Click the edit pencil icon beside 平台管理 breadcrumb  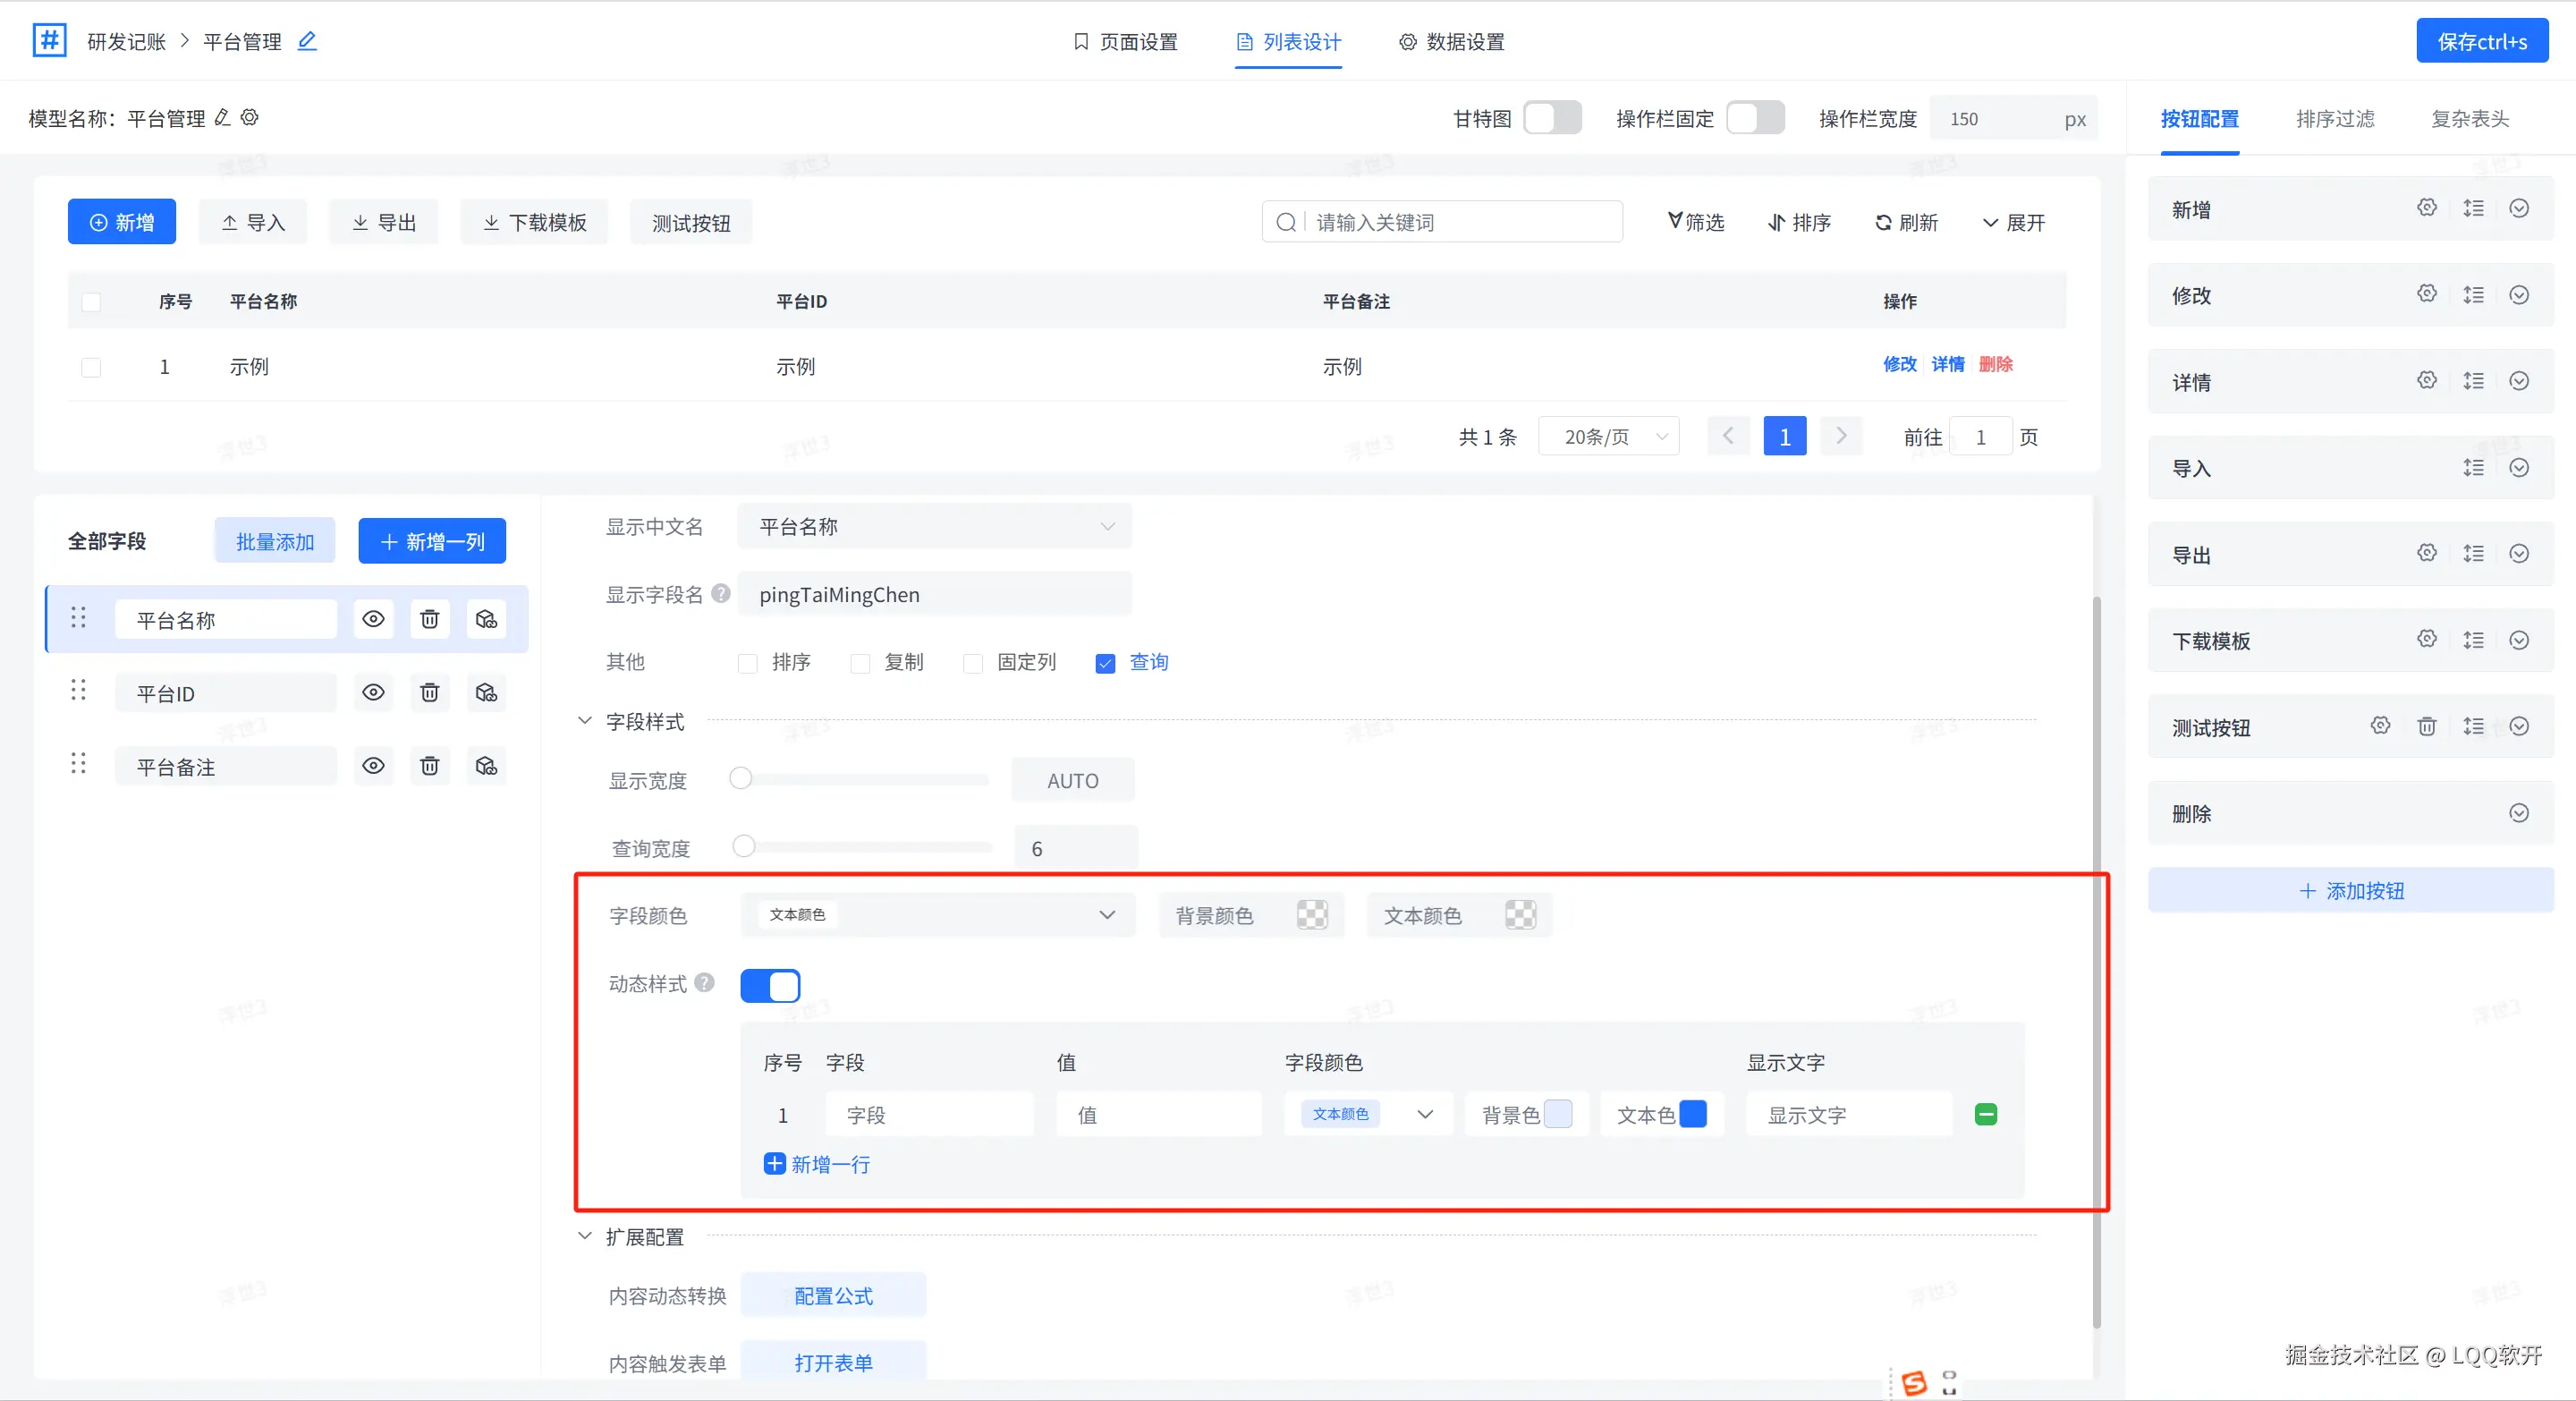pyautogui.click(x=308, y=41)
